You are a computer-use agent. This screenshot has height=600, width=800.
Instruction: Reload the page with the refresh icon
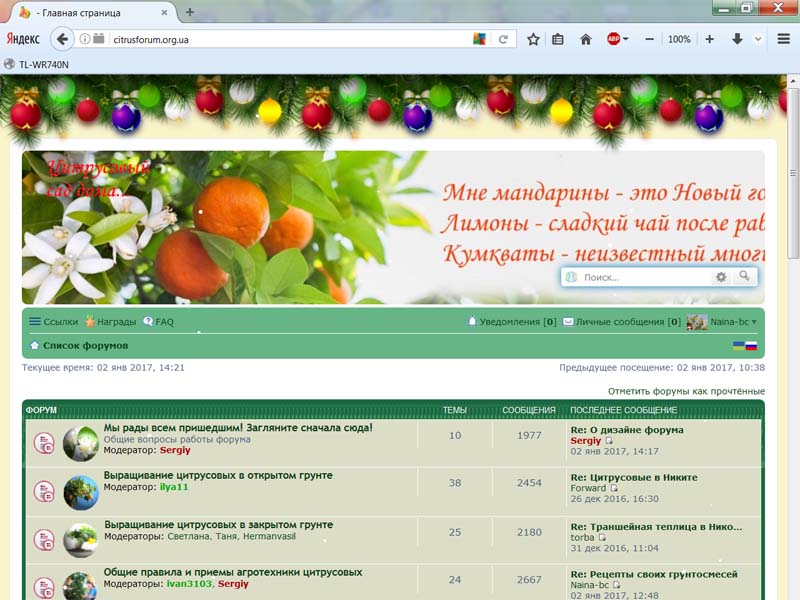(503, 39)
